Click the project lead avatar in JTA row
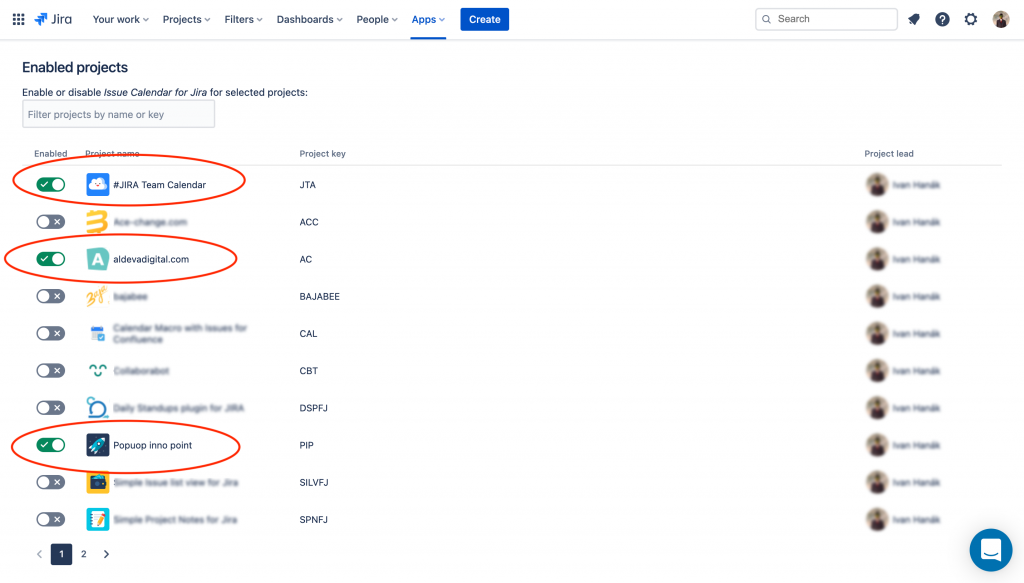The width and height of the screenshot is (1024, 583). [876, 185]
